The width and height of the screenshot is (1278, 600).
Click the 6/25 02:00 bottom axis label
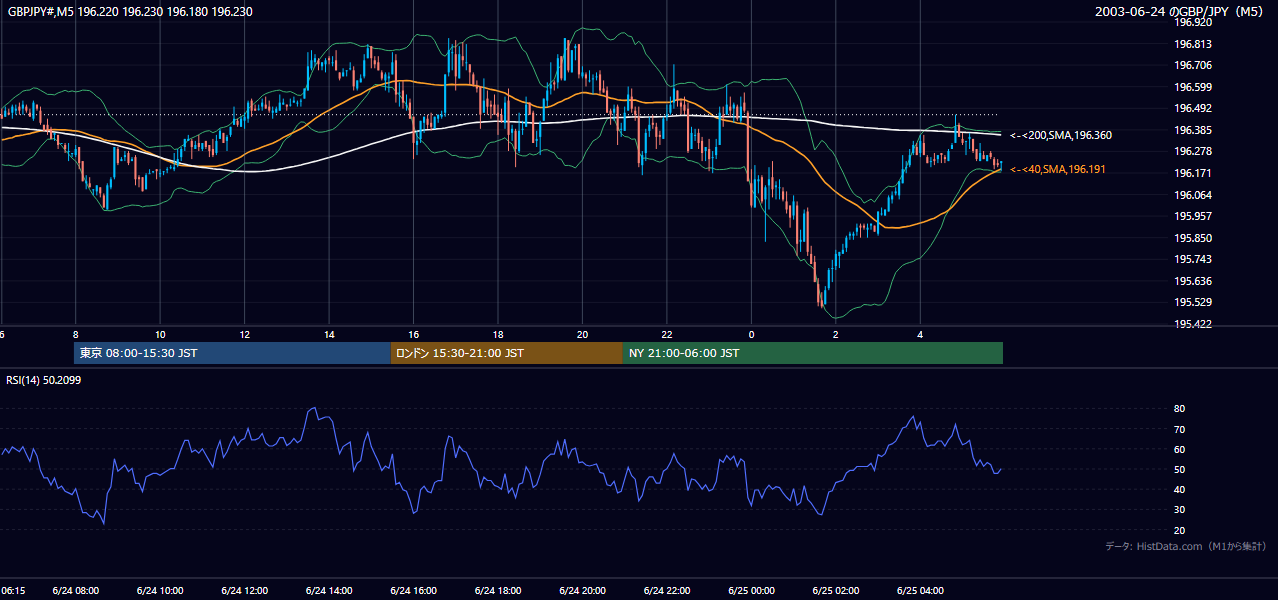(836, 591)
